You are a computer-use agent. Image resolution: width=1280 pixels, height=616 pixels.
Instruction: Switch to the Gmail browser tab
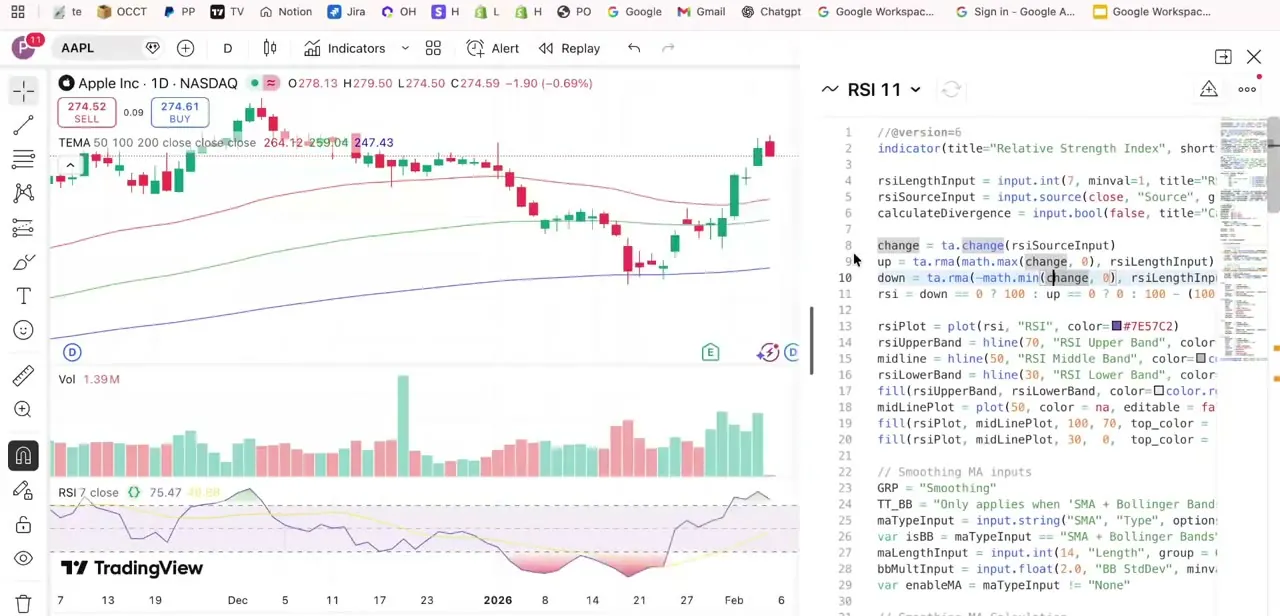[701, 12]
